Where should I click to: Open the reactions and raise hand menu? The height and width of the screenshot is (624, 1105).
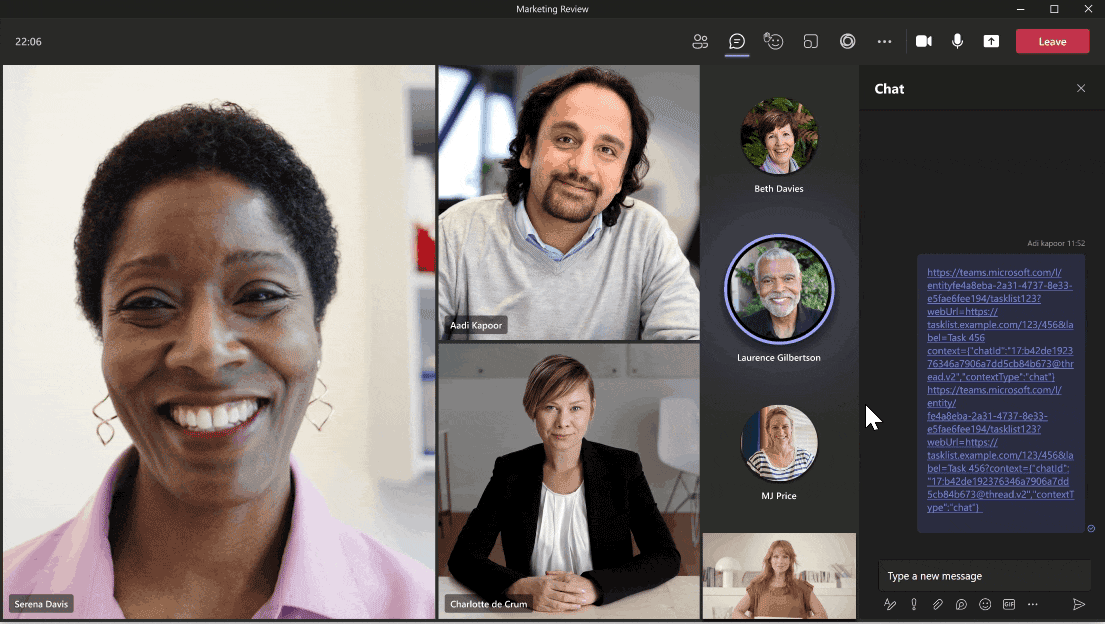[773, 42]
